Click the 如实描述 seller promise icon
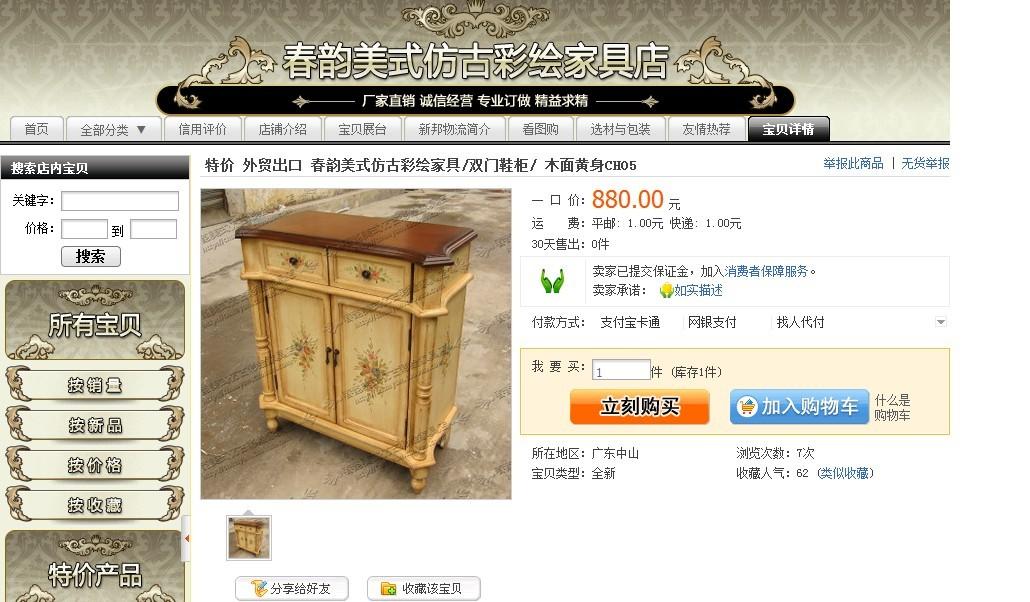 (666, 290)
